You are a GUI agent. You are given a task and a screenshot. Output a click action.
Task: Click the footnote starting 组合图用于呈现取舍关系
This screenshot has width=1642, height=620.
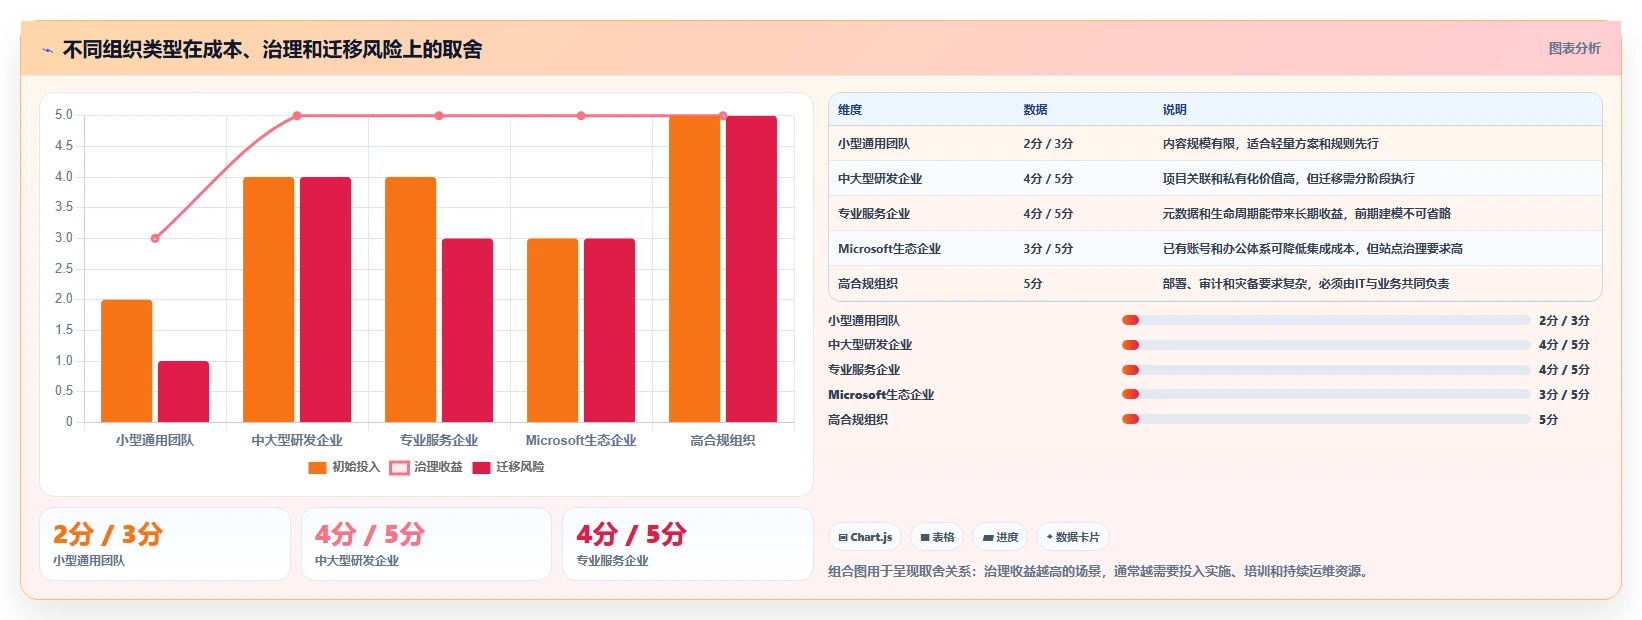pyautogui.click(x=1100, y=572)
